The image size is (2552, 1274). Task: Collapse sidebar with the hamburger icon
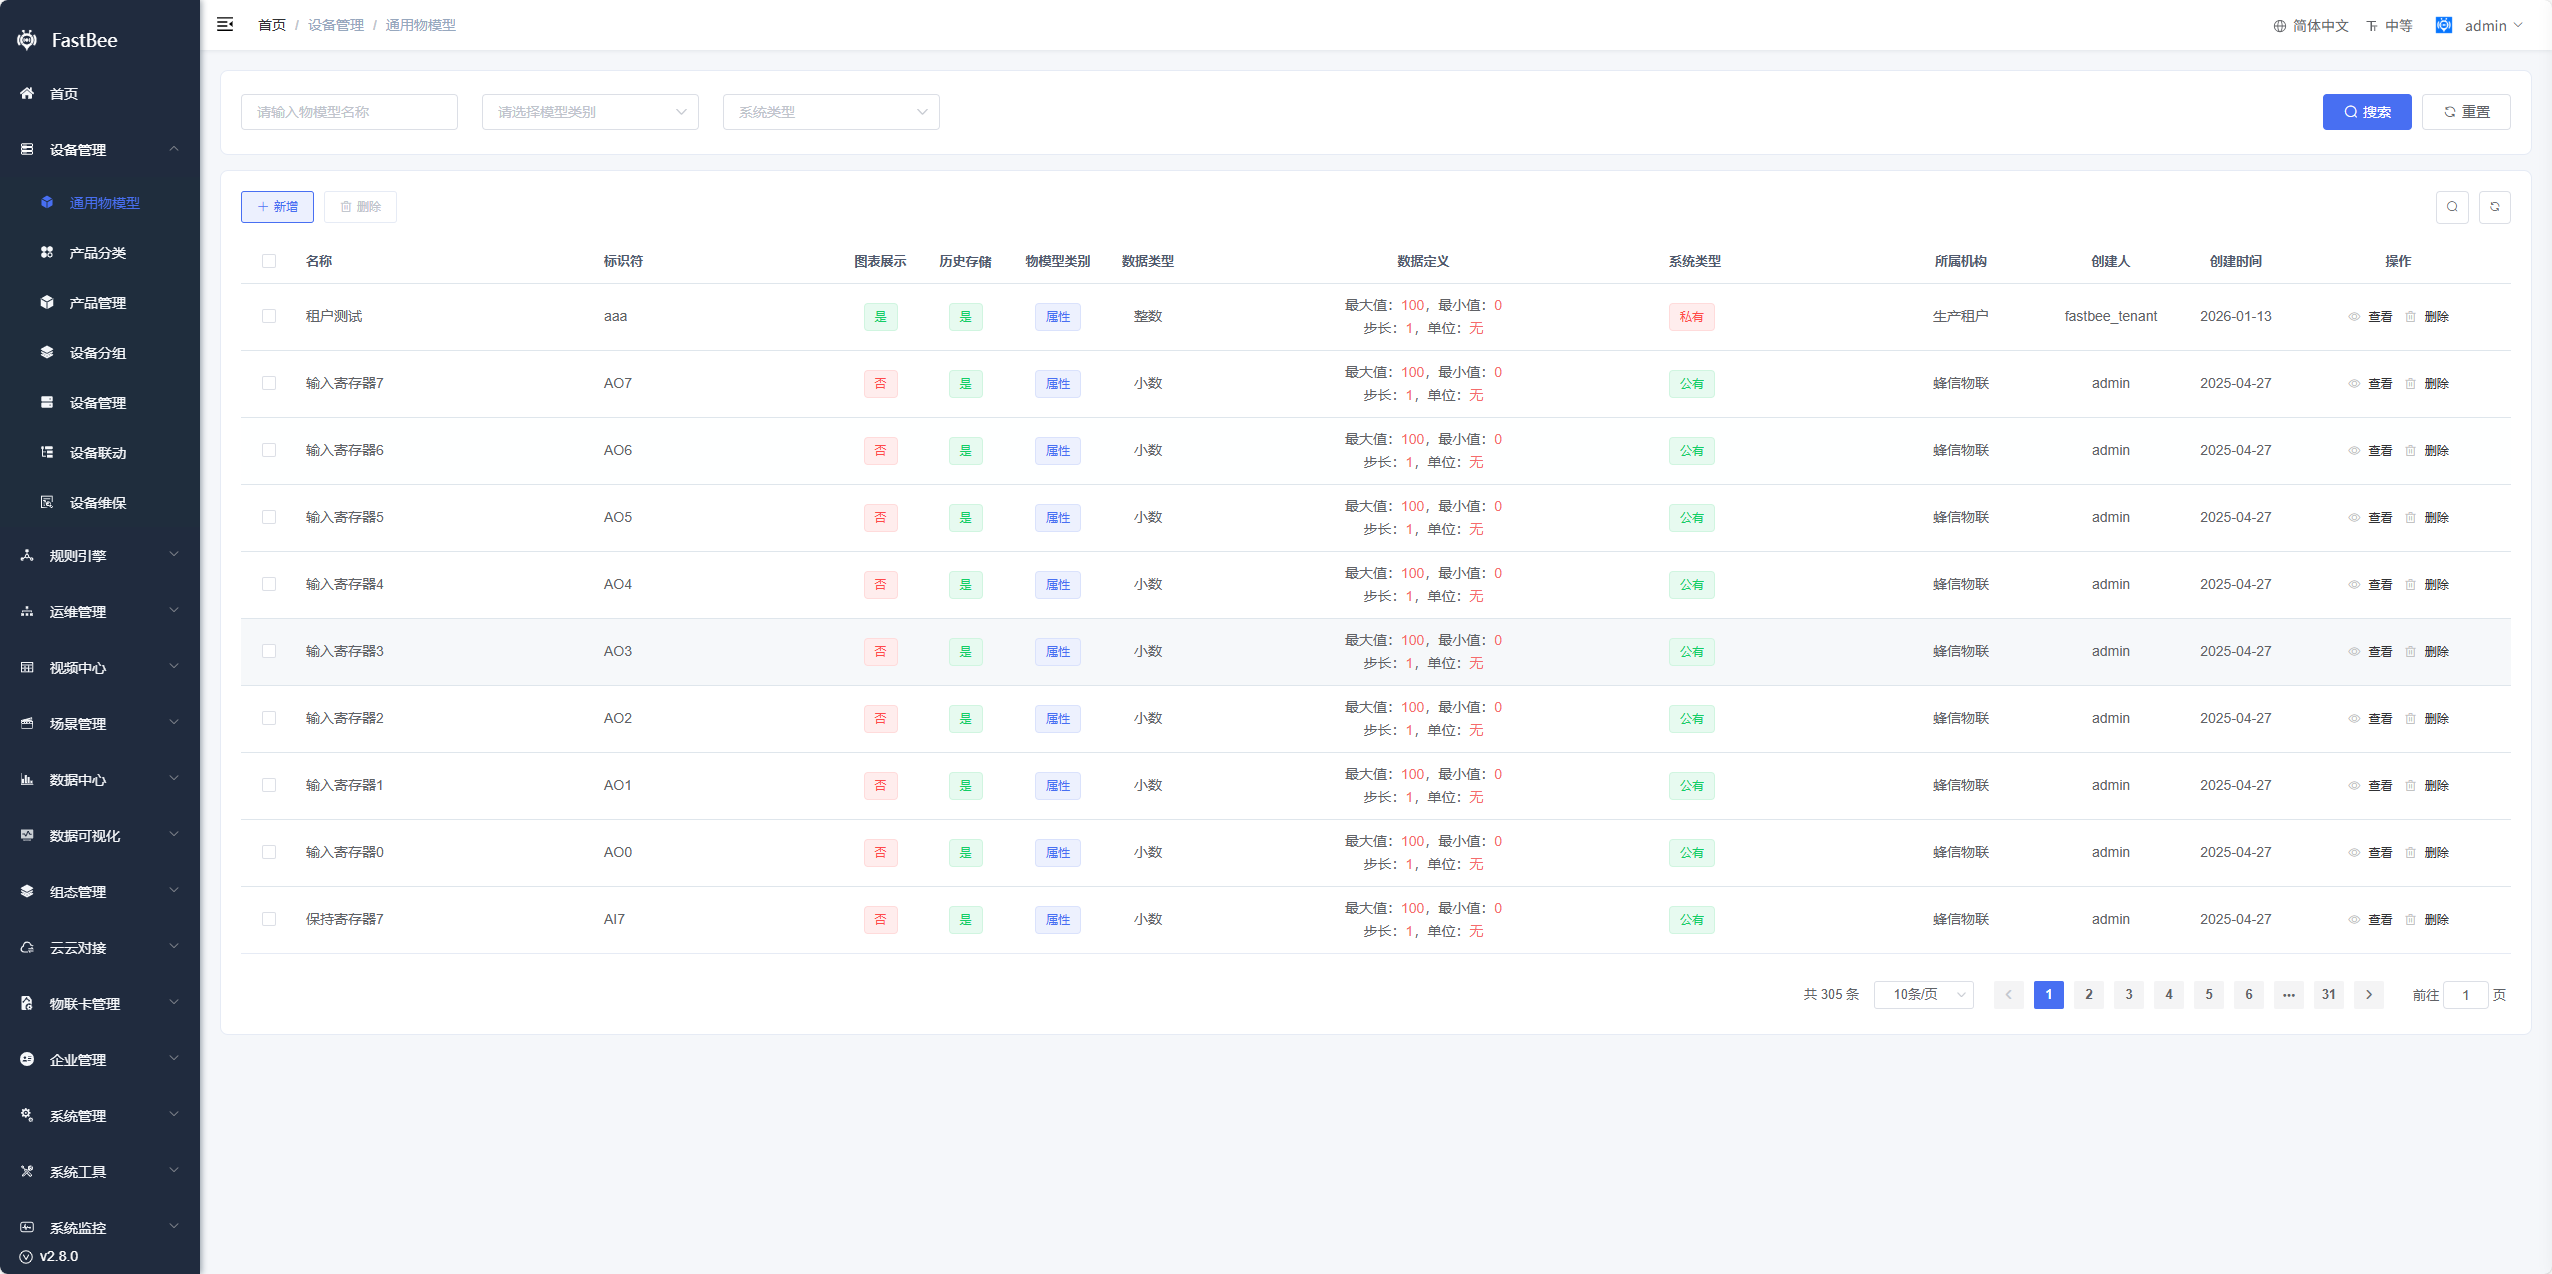pyautogui.click(x=225, y=24)
